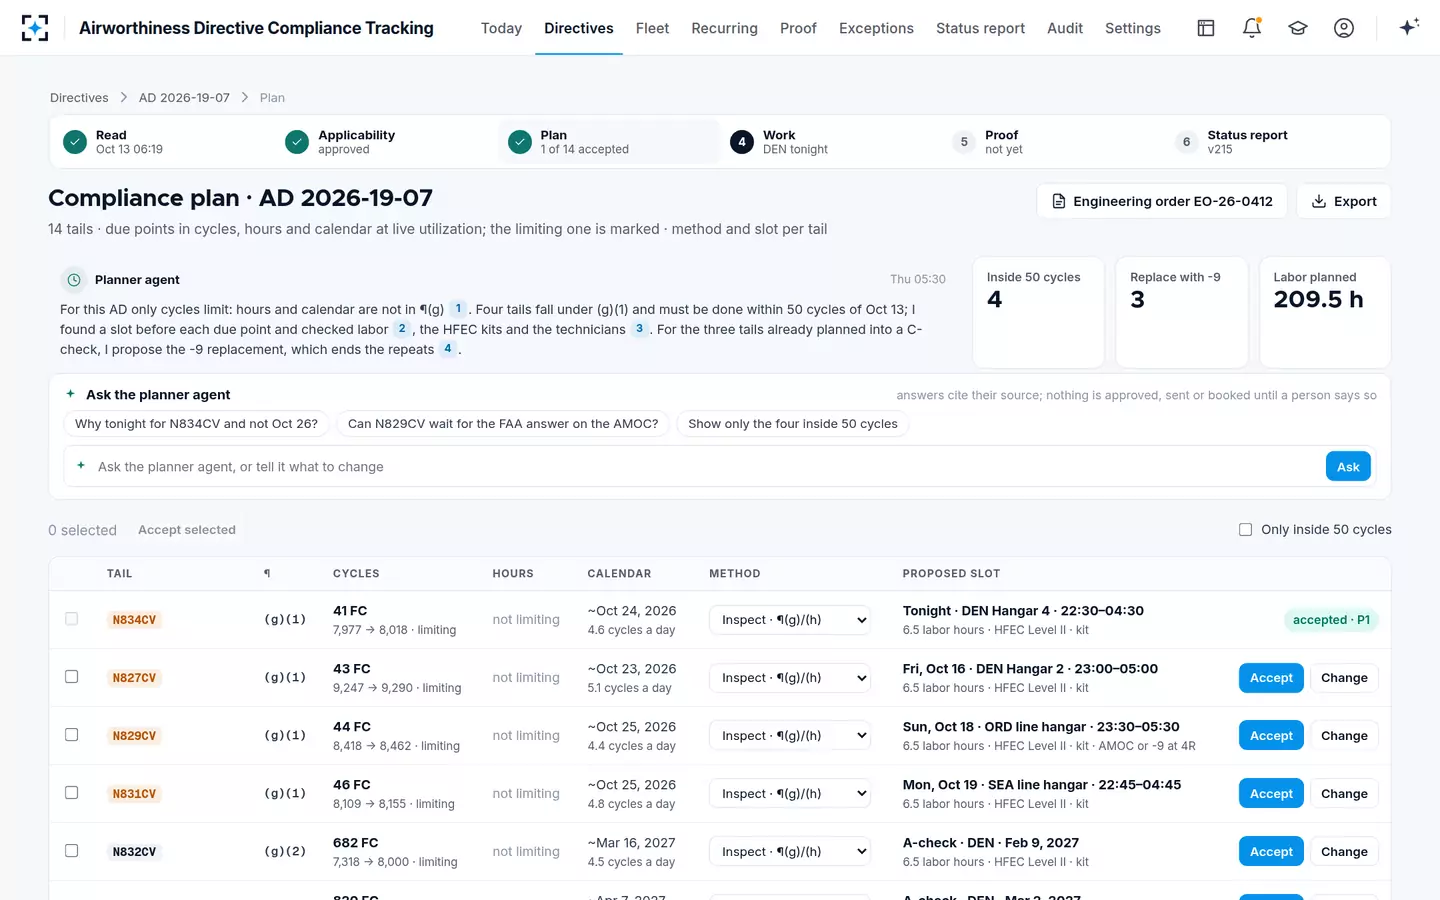The image size is (1440, 900).
Task: Tick the N834CV row checkbox
Action: (72, 619)
